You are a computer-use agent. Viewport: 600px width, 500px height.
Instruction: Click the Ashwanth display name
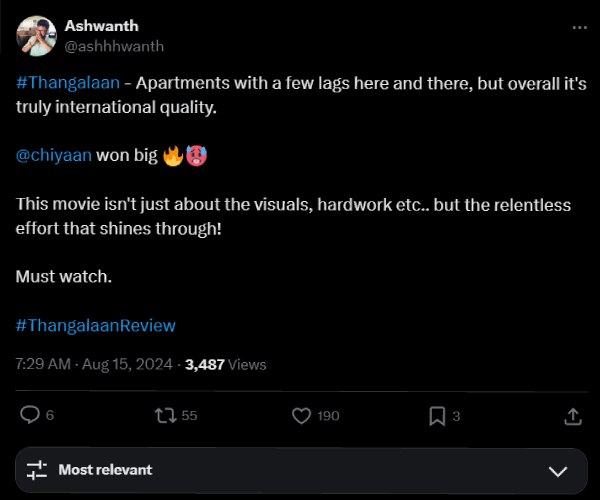[101, 26]
